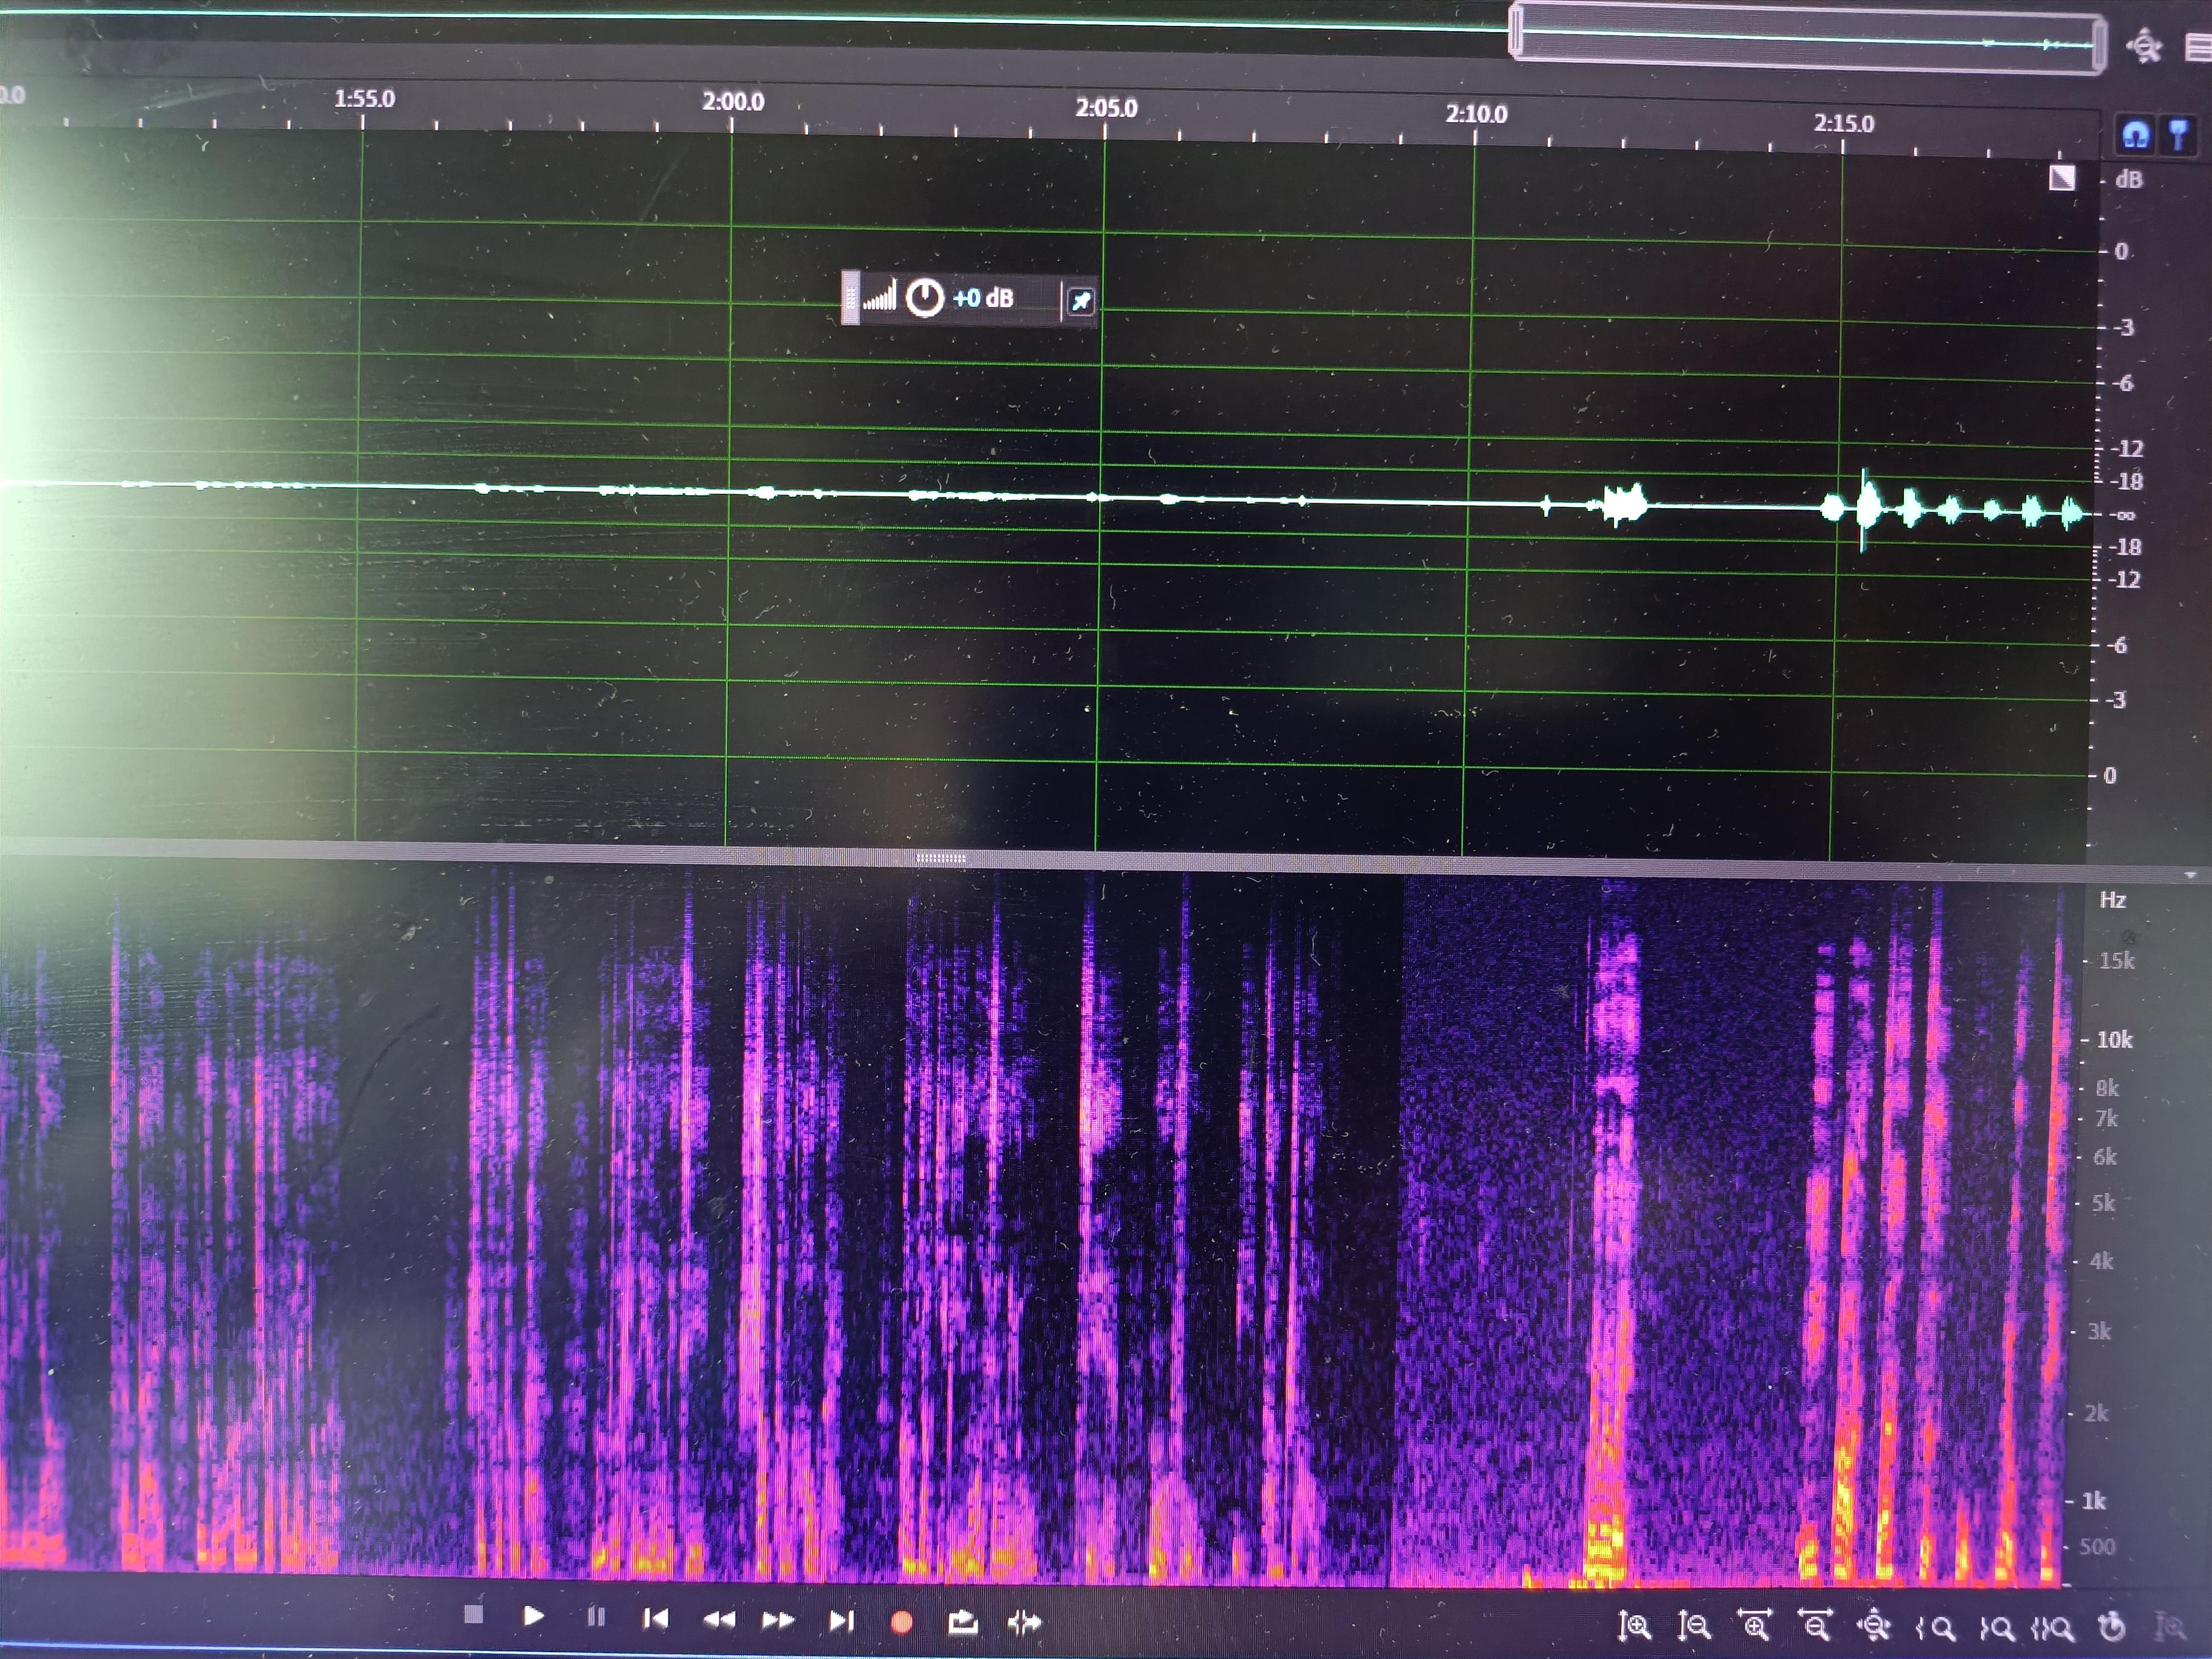2212x1659 pixels.
Task: Pause playback with the Pause button
Action: (596, 1616)
